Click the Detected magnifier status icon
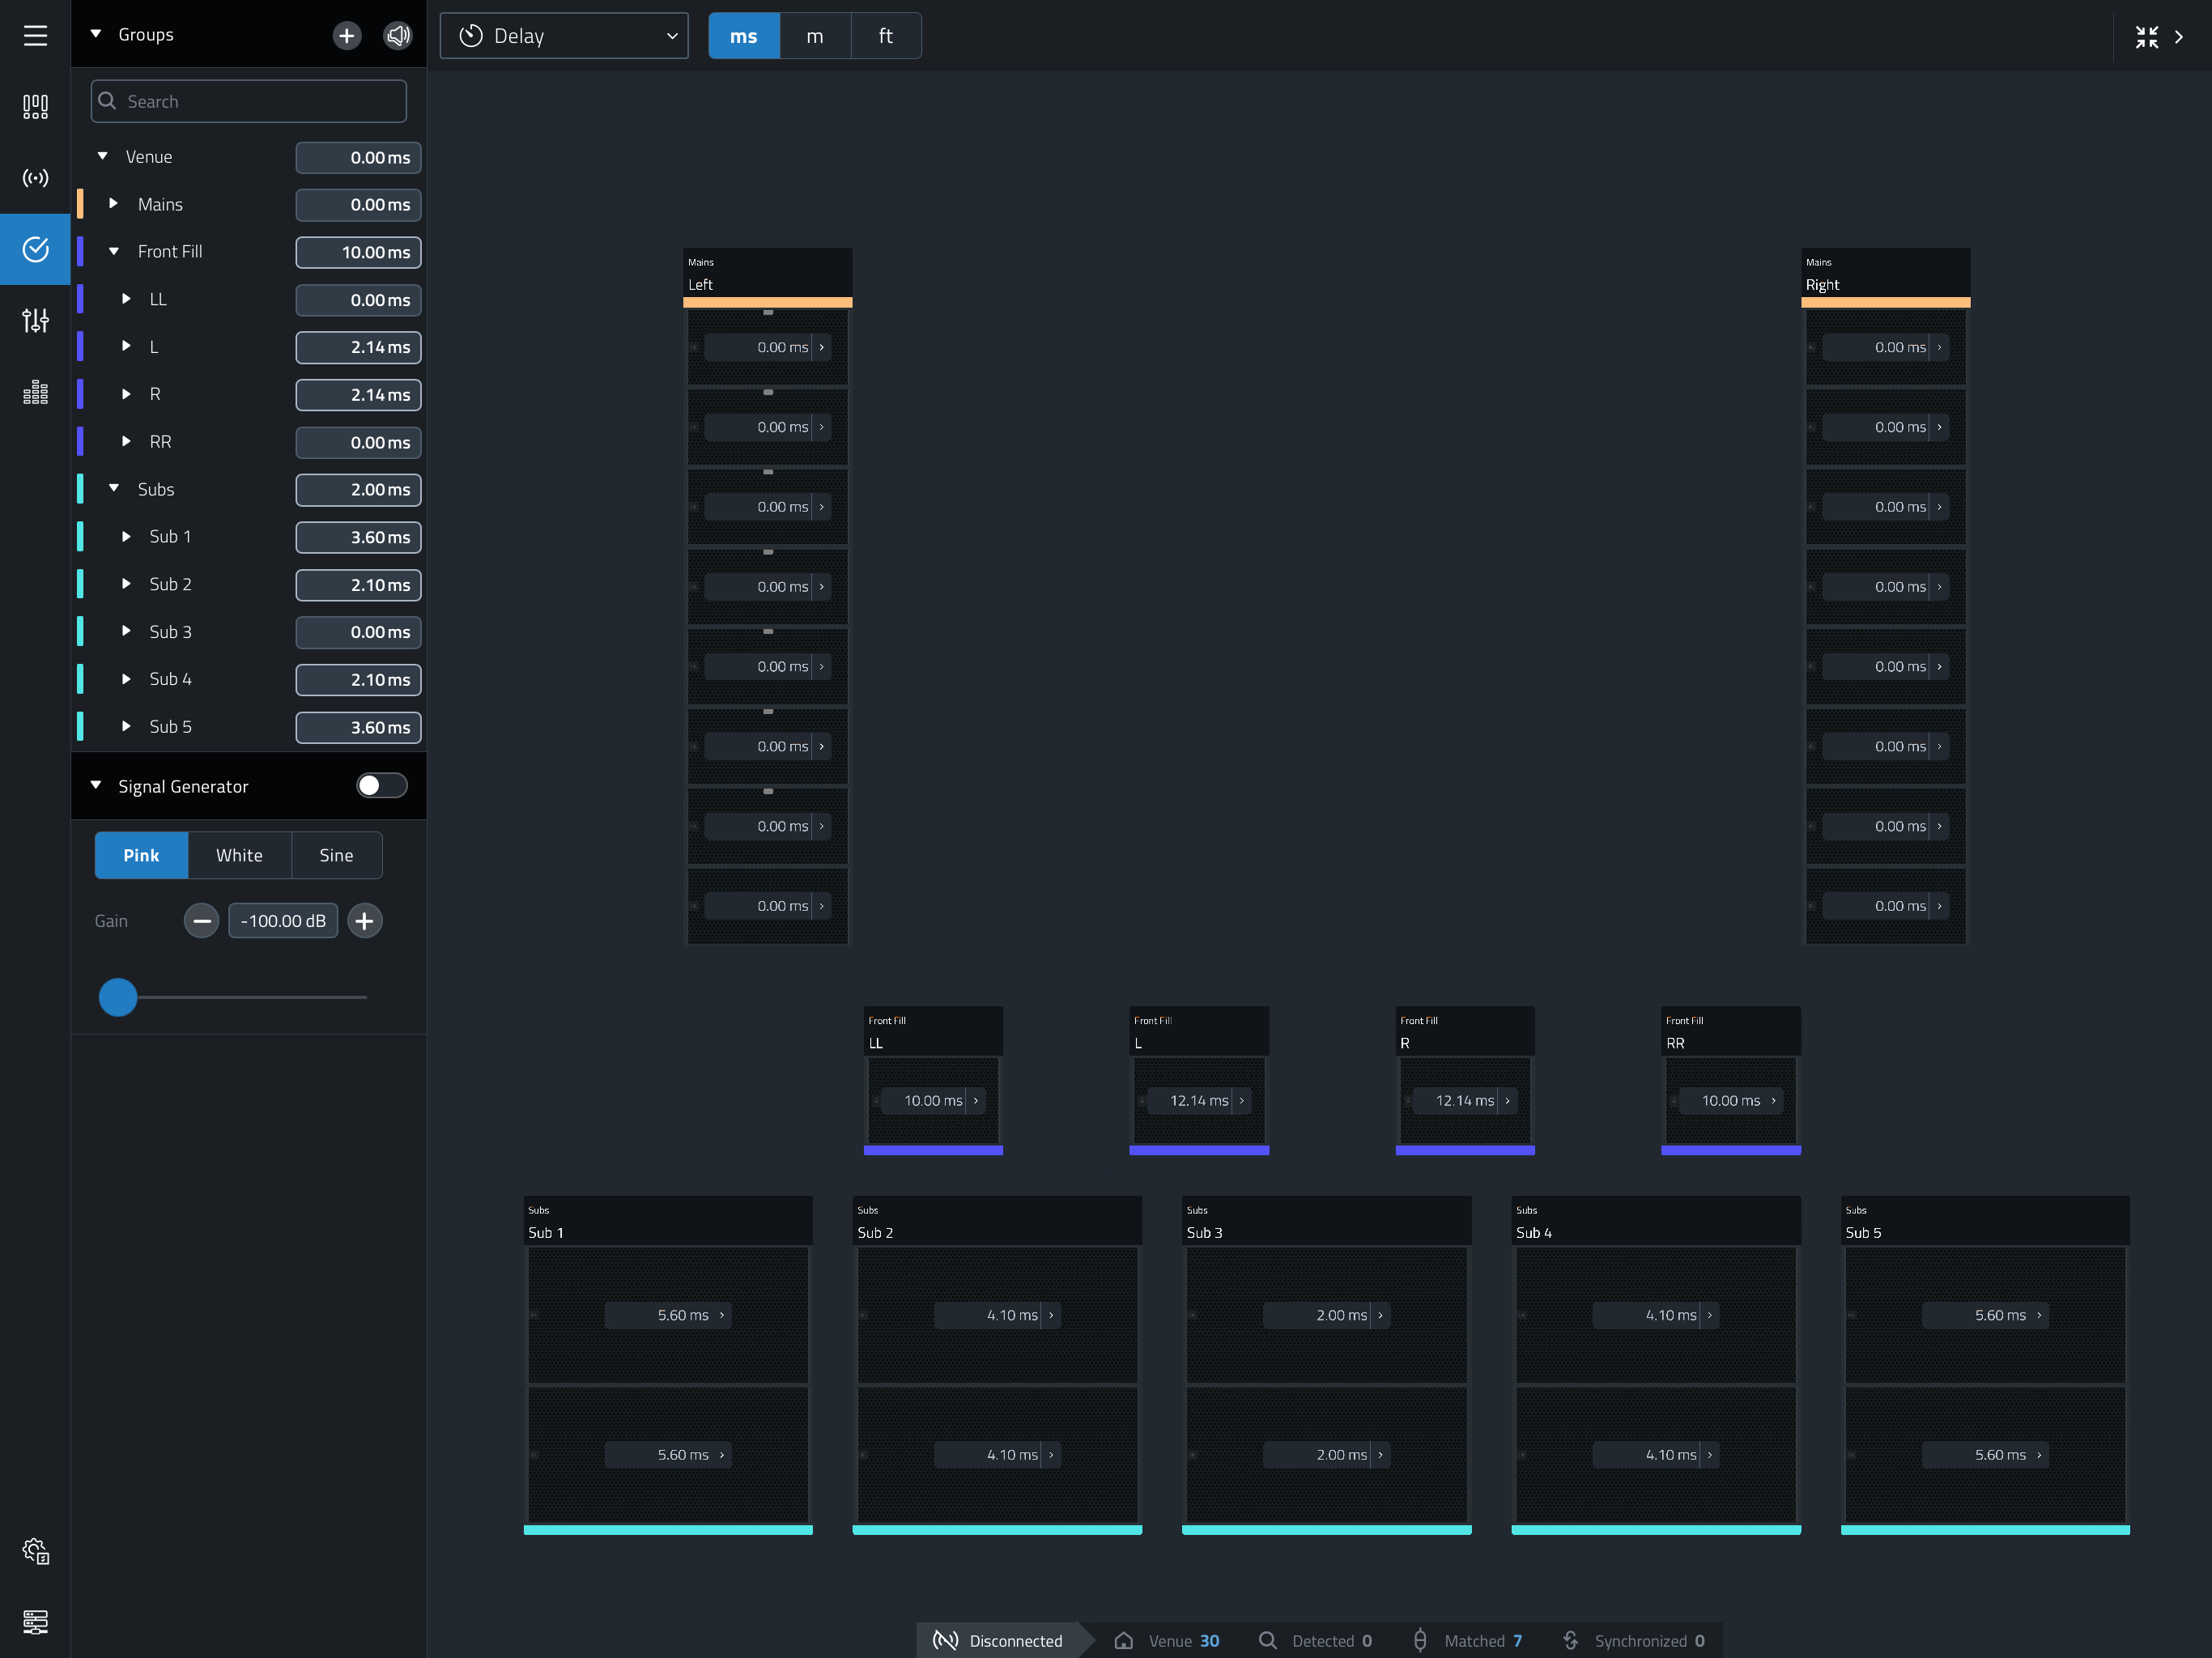2212x1658 pixels. 1267,1640
